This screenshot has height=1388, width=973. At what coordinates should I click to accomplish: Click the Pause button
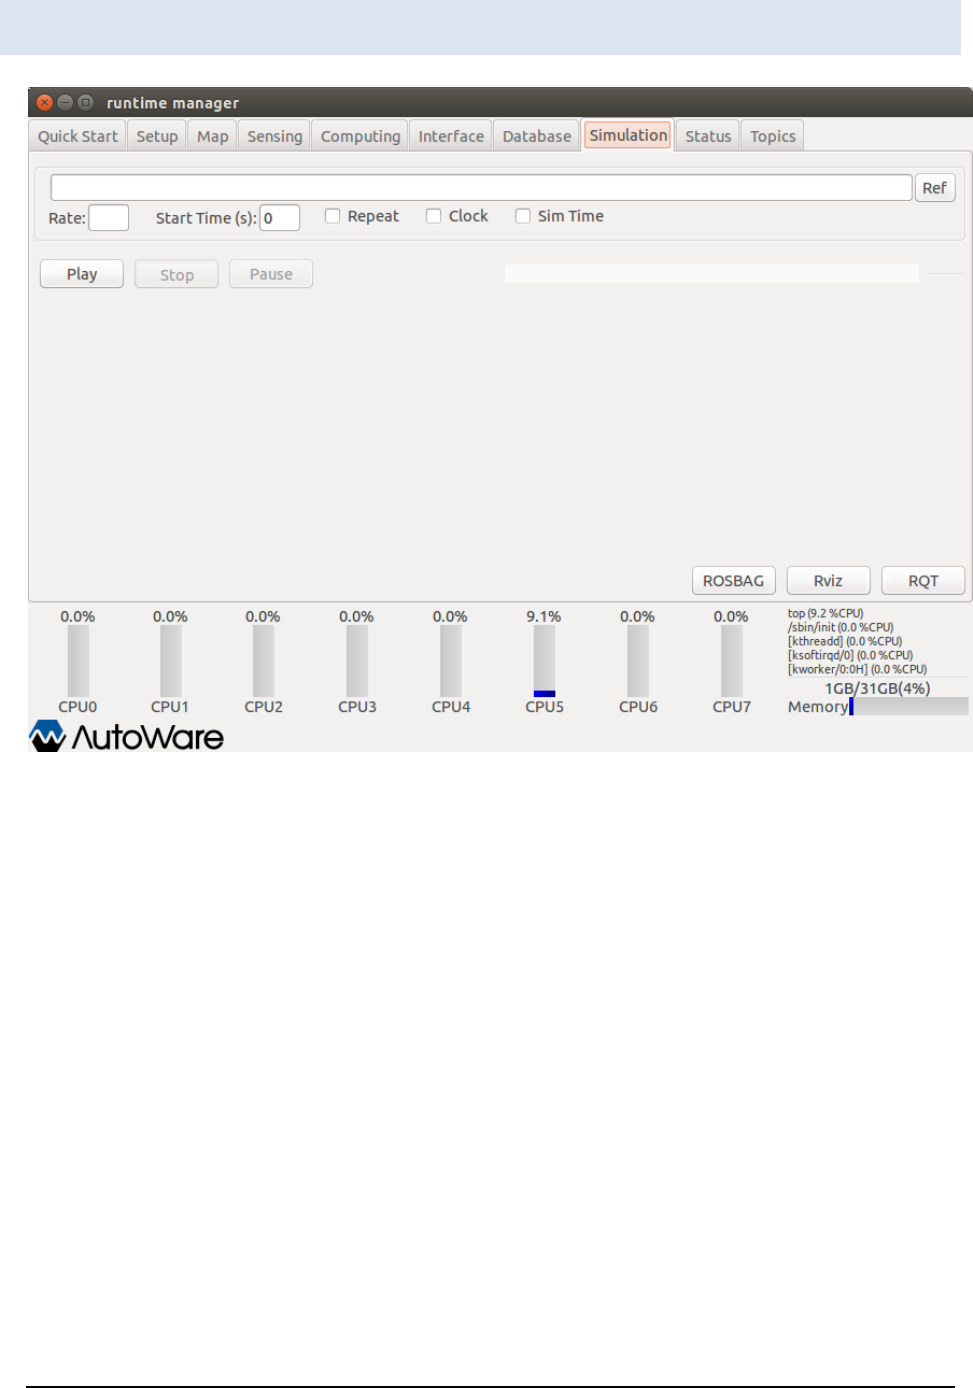click(271, 274)
